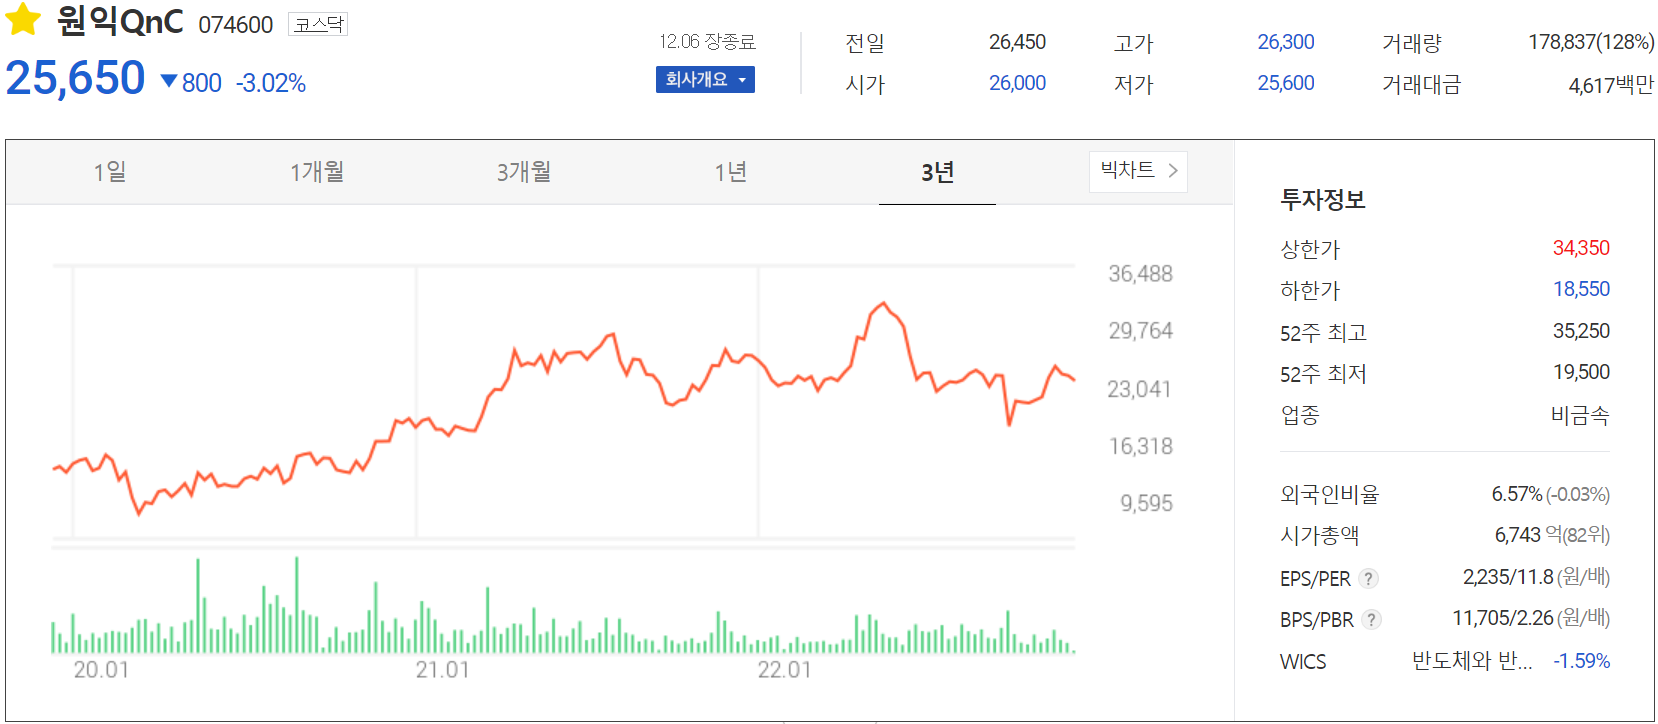This screenshot has width=1658, height=724.
Task: Click the 하한가 value 18,550
Action: (1581, 289)
